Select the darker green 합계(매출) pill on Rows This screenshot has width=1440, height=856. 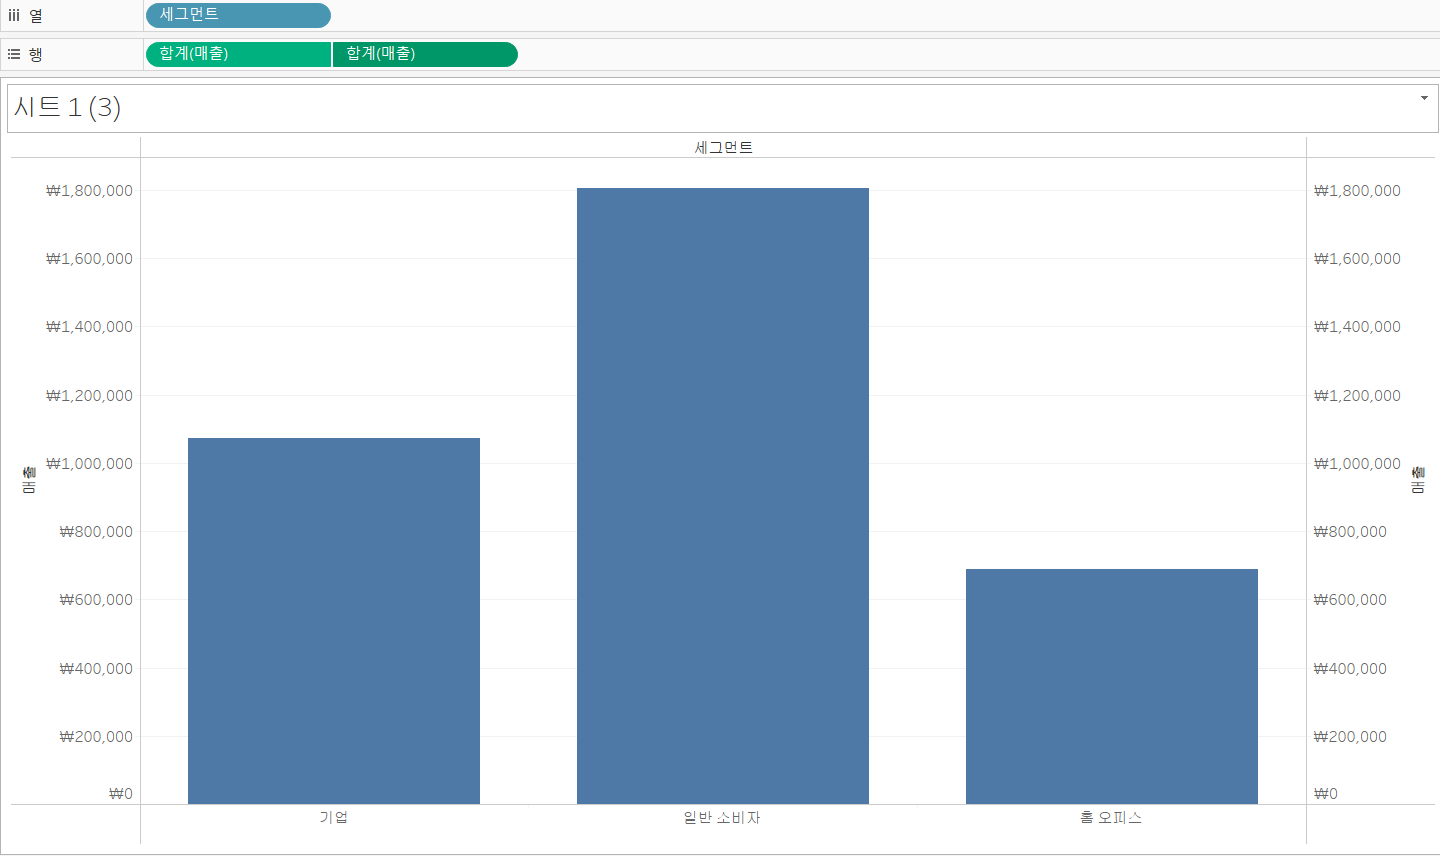[425, 54]
